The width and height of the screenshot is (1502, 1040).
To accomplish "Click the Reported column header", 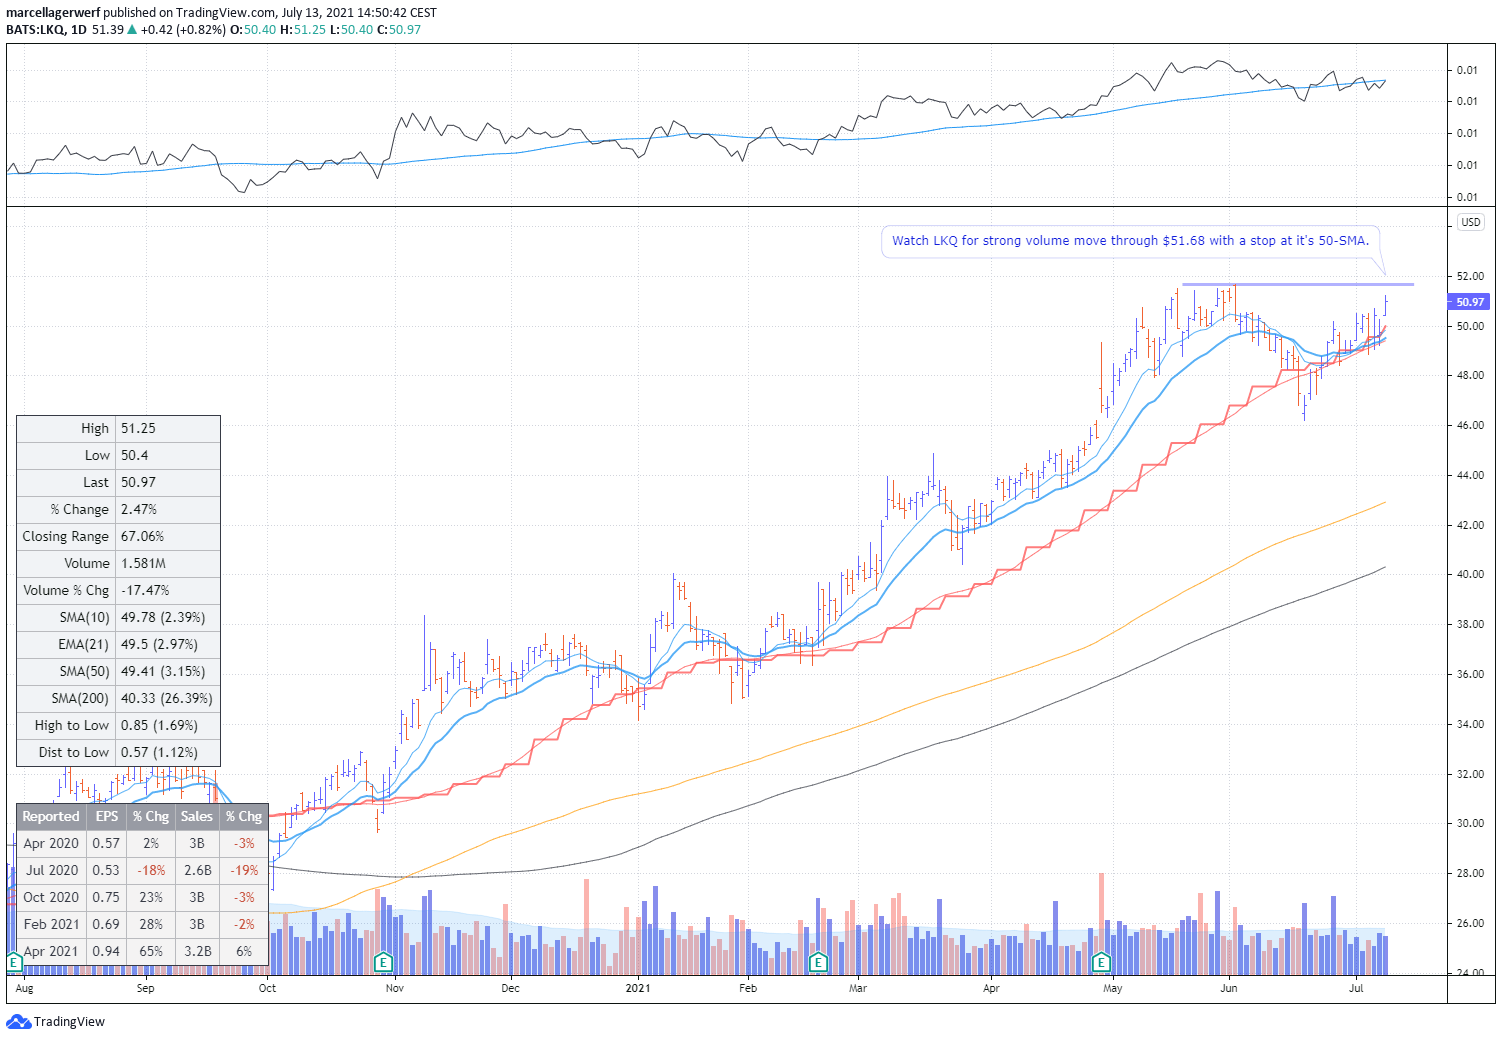I will (x=51, y=816).
